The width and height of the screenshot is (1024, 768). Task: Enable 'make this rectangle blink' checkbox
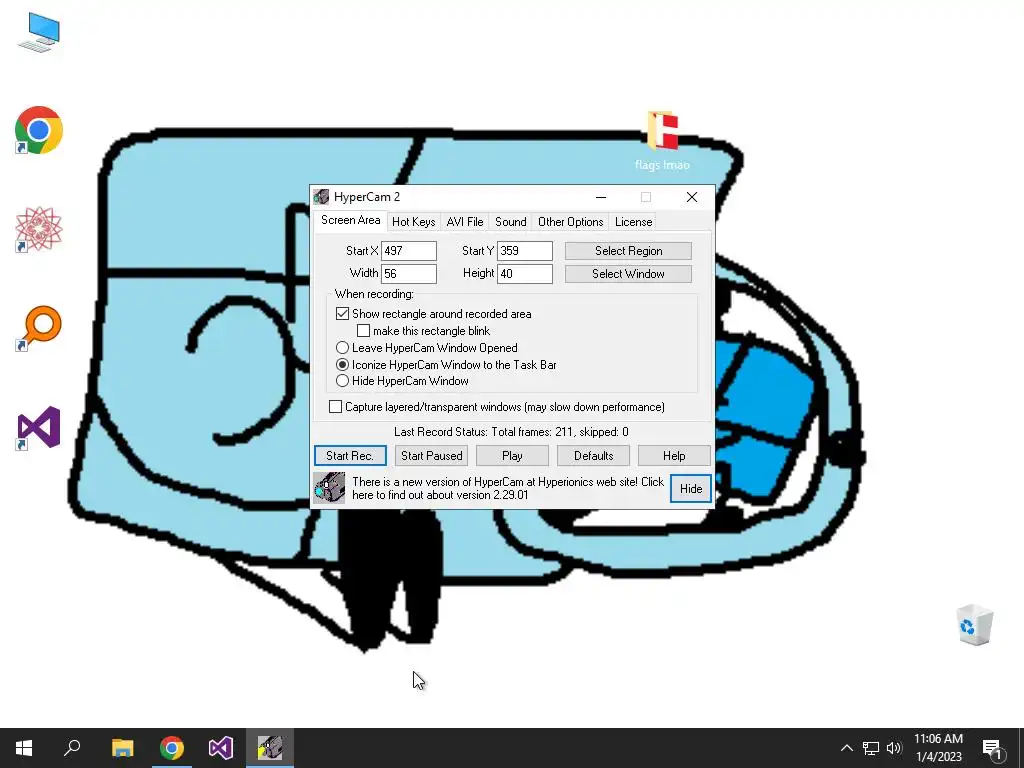pyautogui.click(x=363, y=330)
